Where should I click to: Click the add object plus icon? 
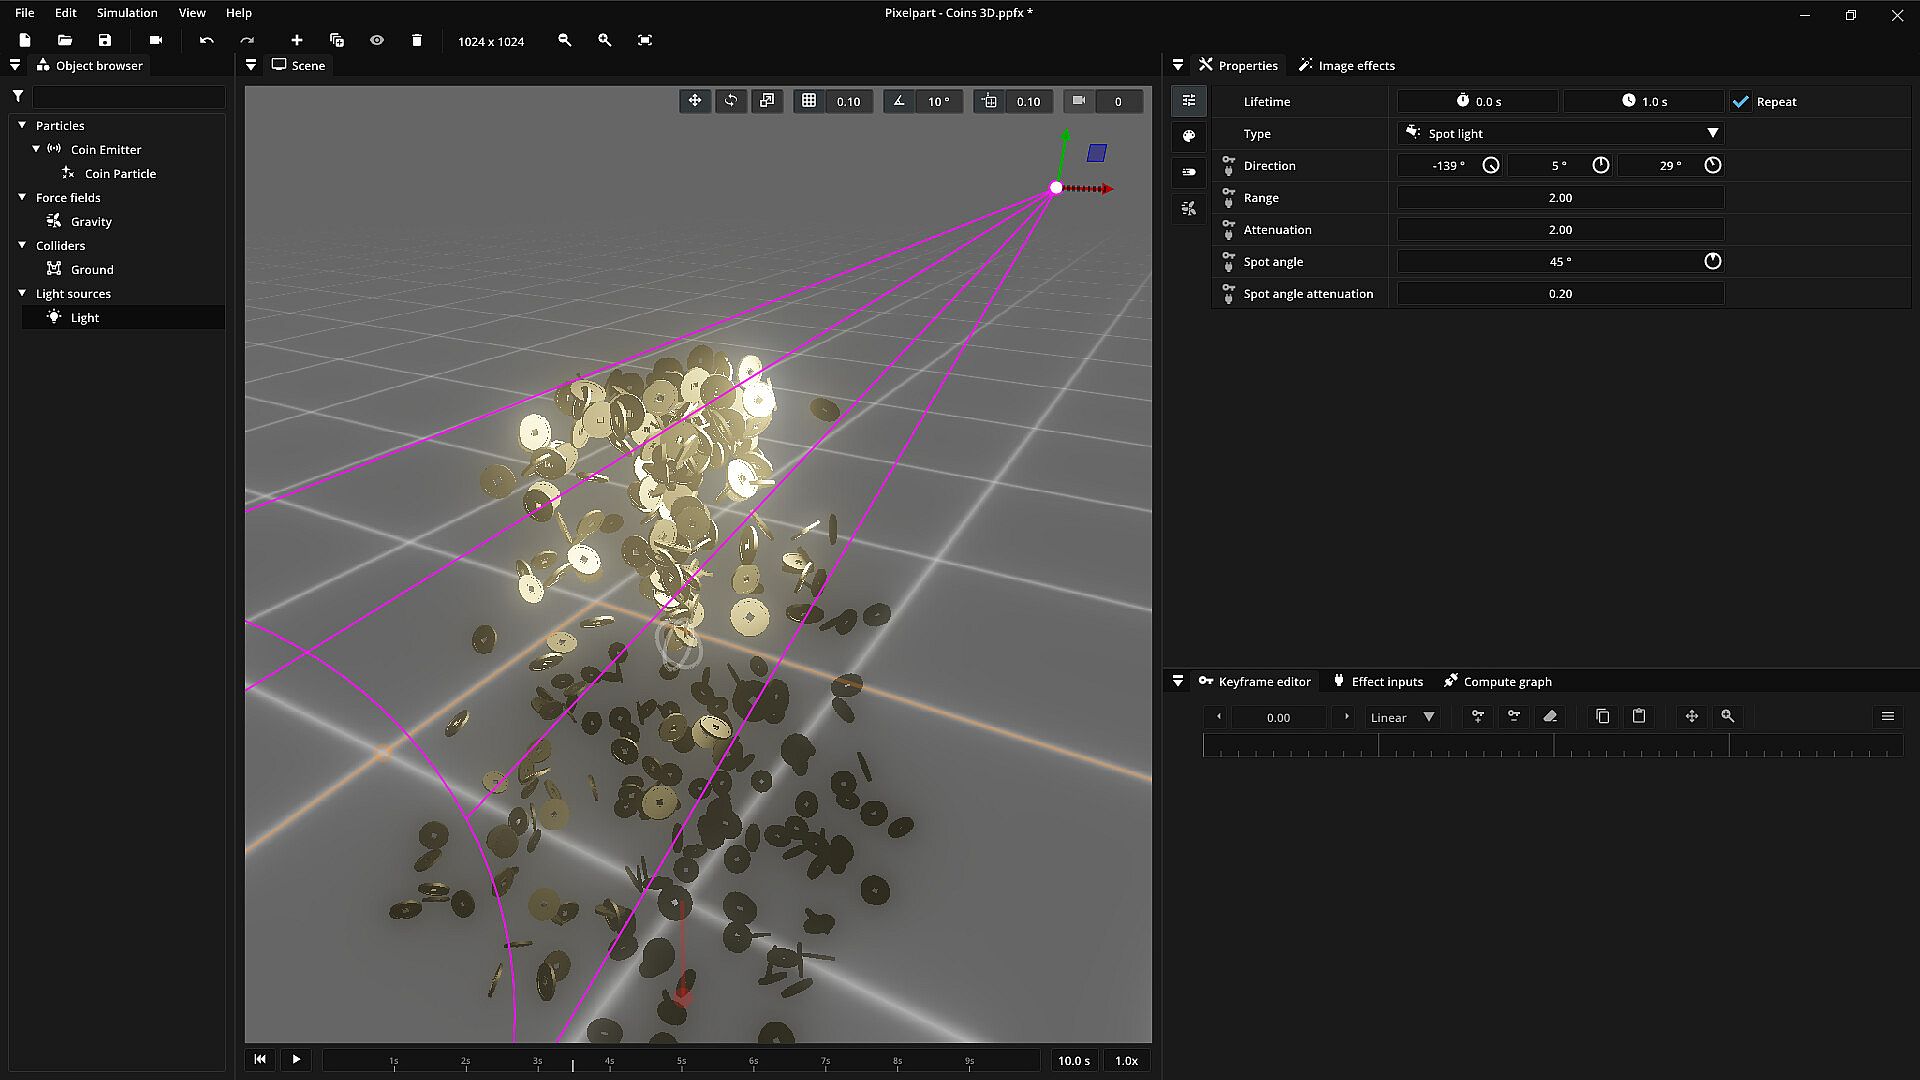coord(296,40)
